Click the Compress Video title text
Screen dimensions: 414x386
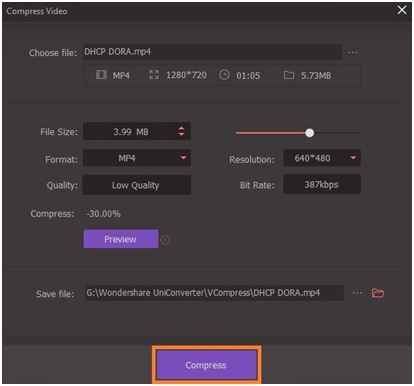click(37, 11)
